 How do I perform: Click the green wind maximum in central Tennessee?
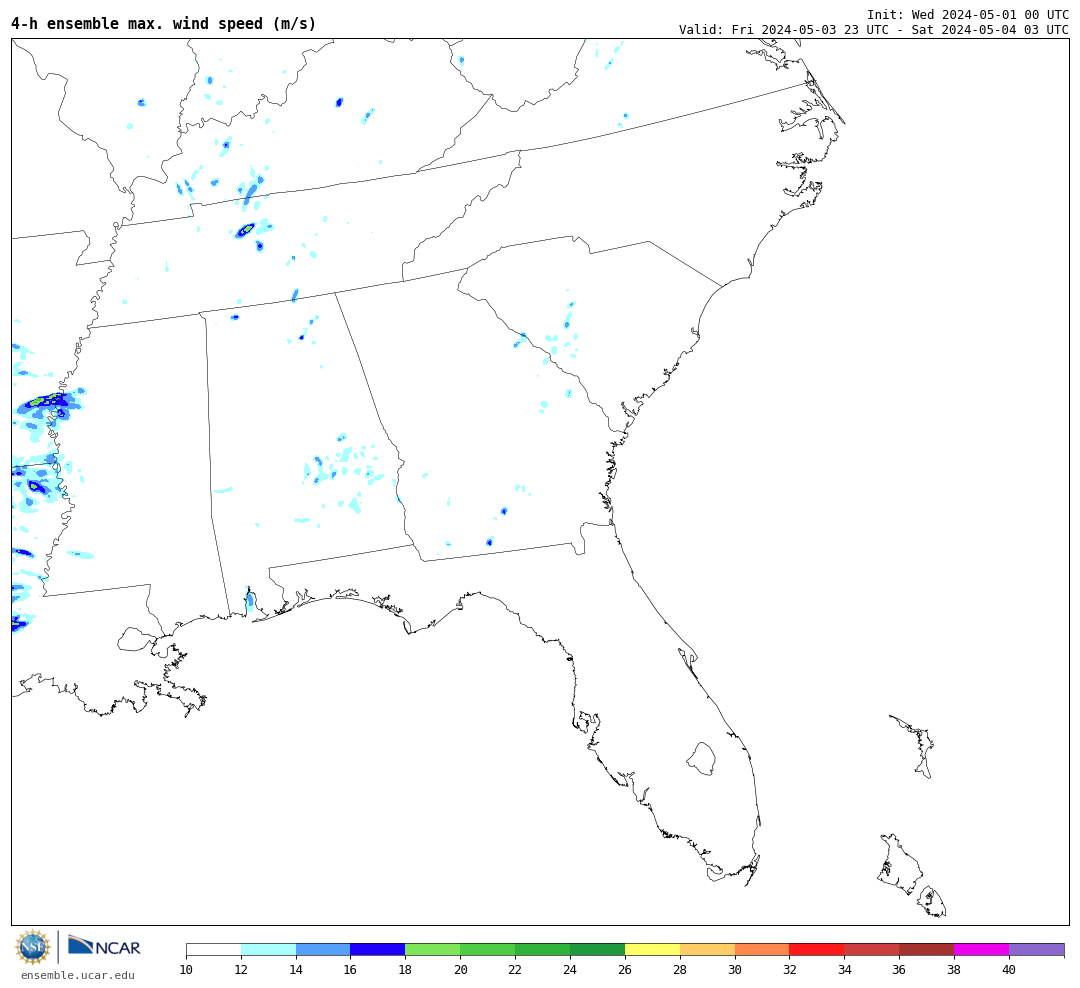pos(246,229)
